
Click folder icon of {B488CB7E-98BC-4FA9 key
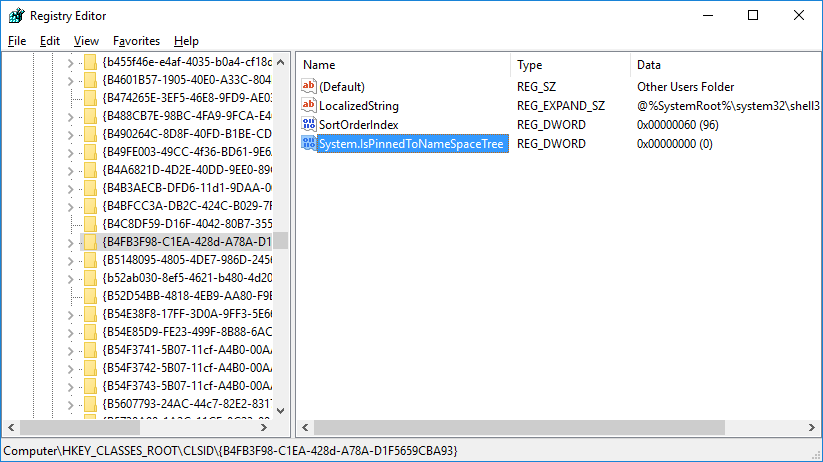(90, 116)
